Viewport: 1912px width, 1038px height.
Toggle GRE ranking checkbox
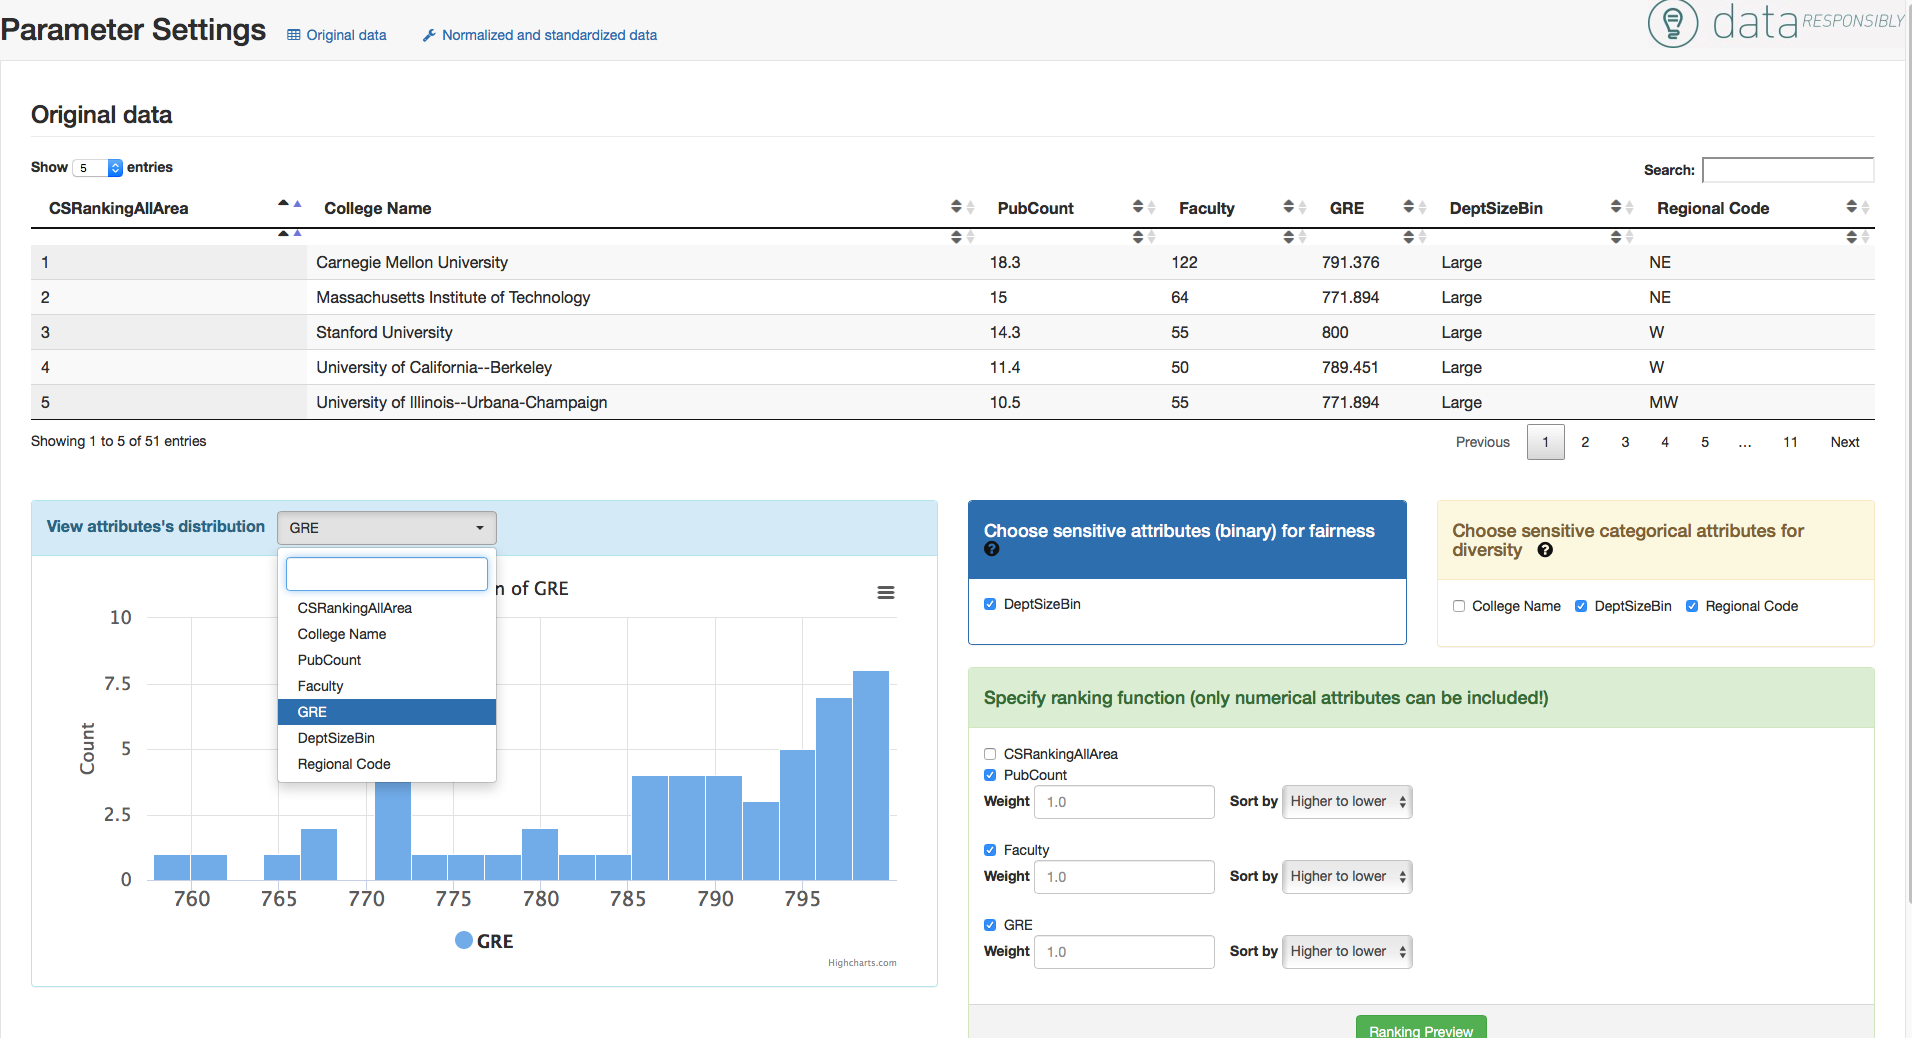coord(990,925)
